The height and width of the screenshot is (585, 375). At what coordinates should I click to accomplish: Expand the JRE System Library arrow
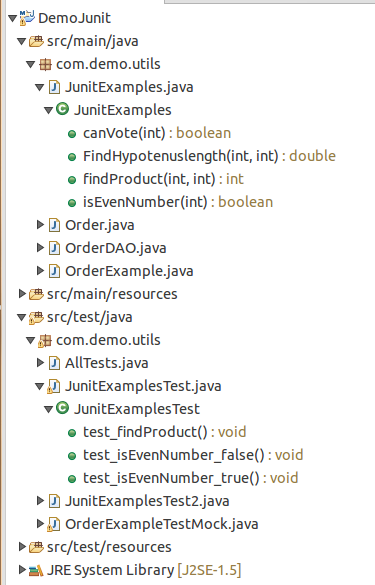point(22,570)
